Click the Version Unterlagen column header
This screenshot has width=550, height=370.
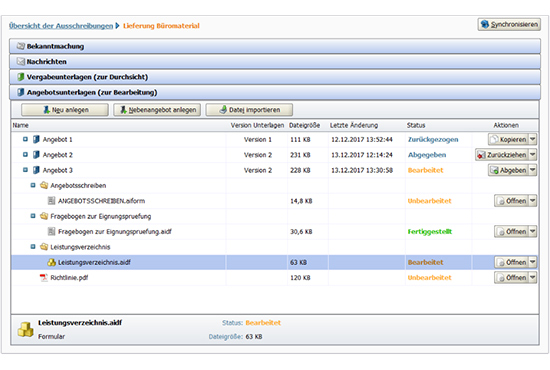[x=257, y=125]
